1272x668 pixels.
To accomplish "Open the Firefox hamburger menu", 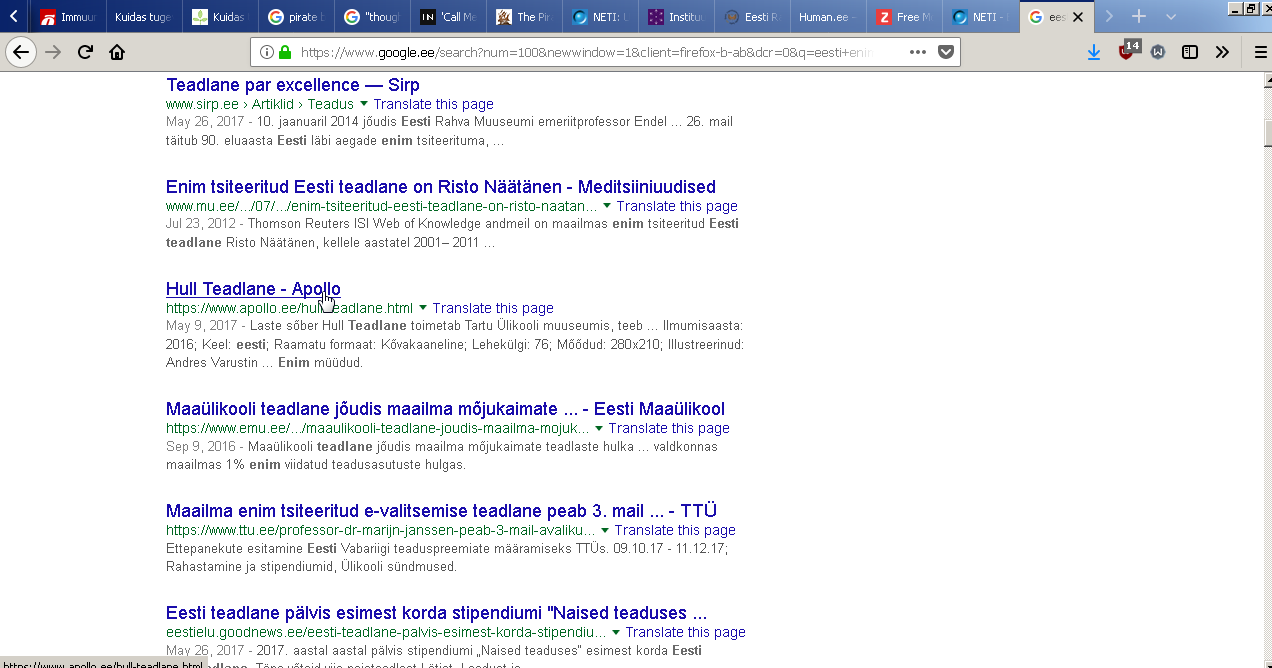I will [1260, 52].
